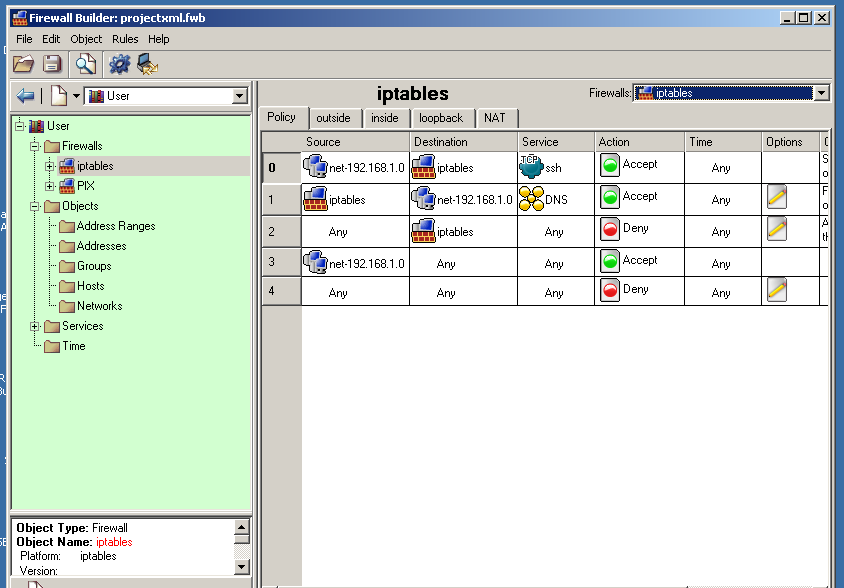Click the net-192.168.1.0 source icon in rule 0

[x=315, y=166]
